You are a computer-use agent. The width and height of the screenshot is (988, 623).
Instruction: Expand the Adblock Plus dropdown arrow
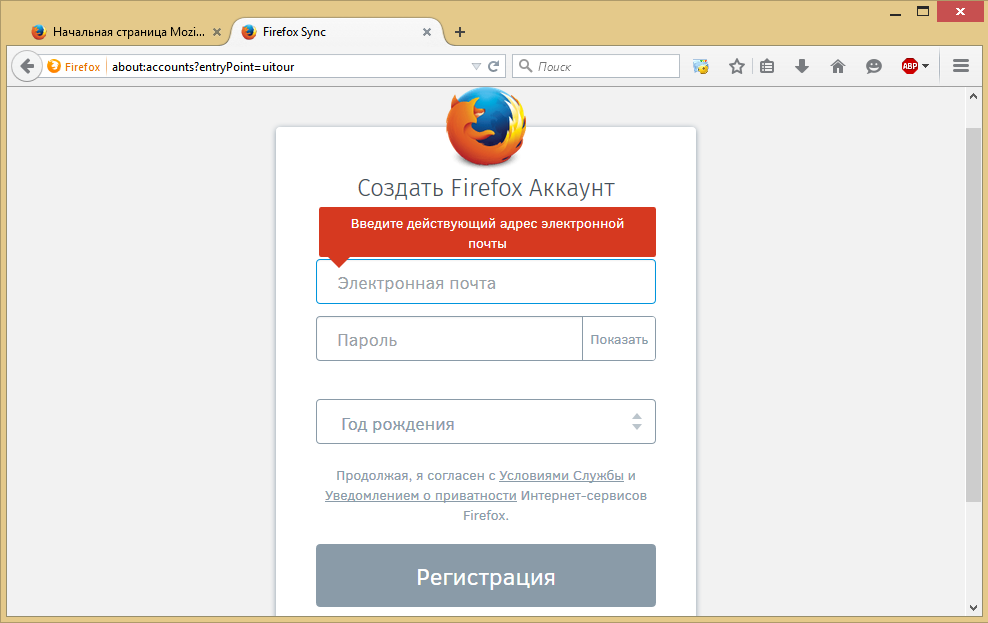tap(926, 67)
